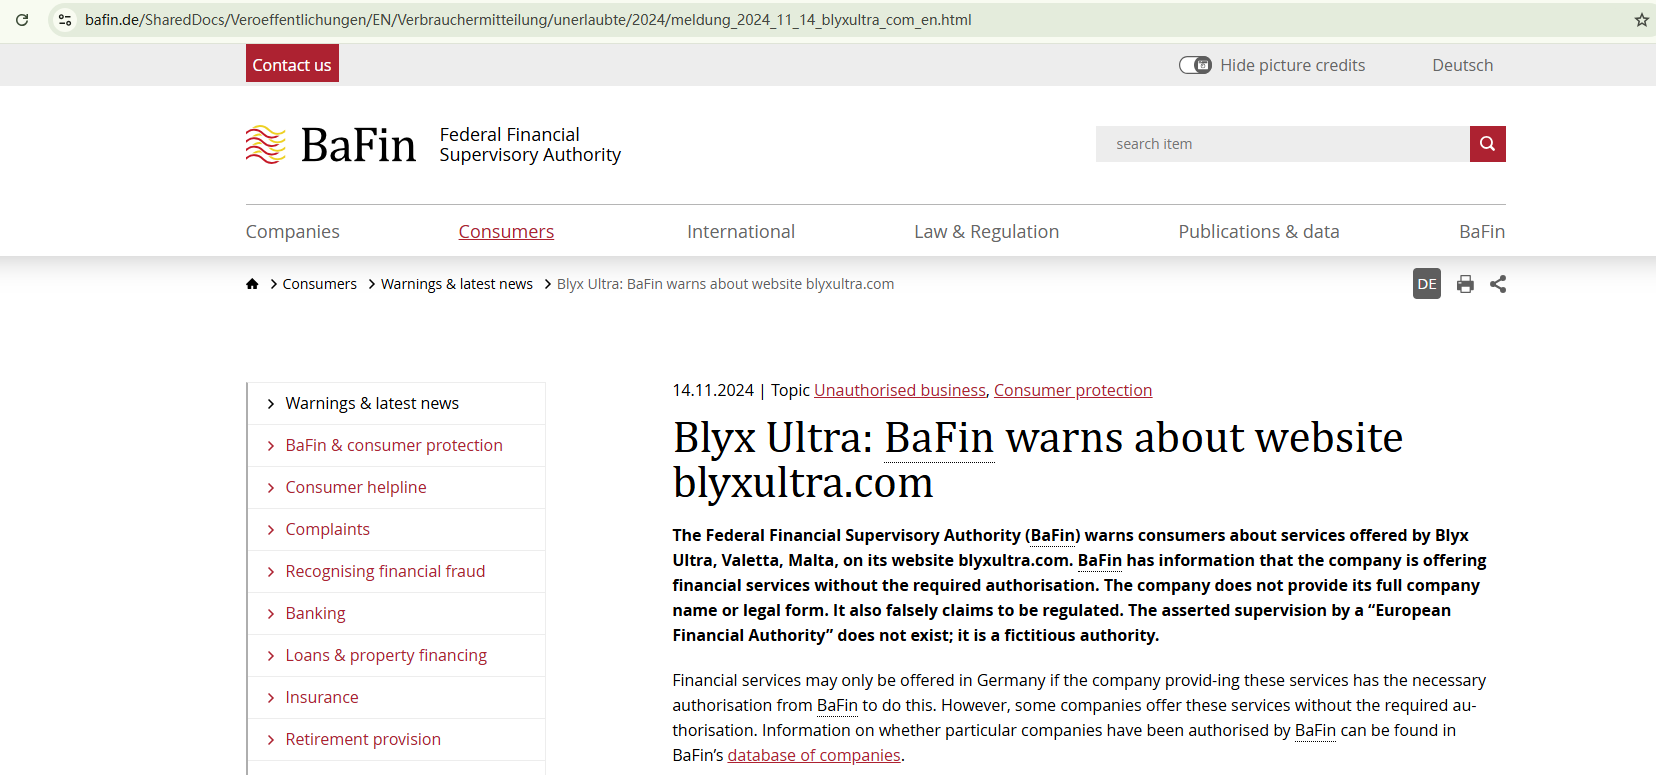Screen dimensions: 1656x775
Task: Open the Law & Regulation menu
Action: 986,232
